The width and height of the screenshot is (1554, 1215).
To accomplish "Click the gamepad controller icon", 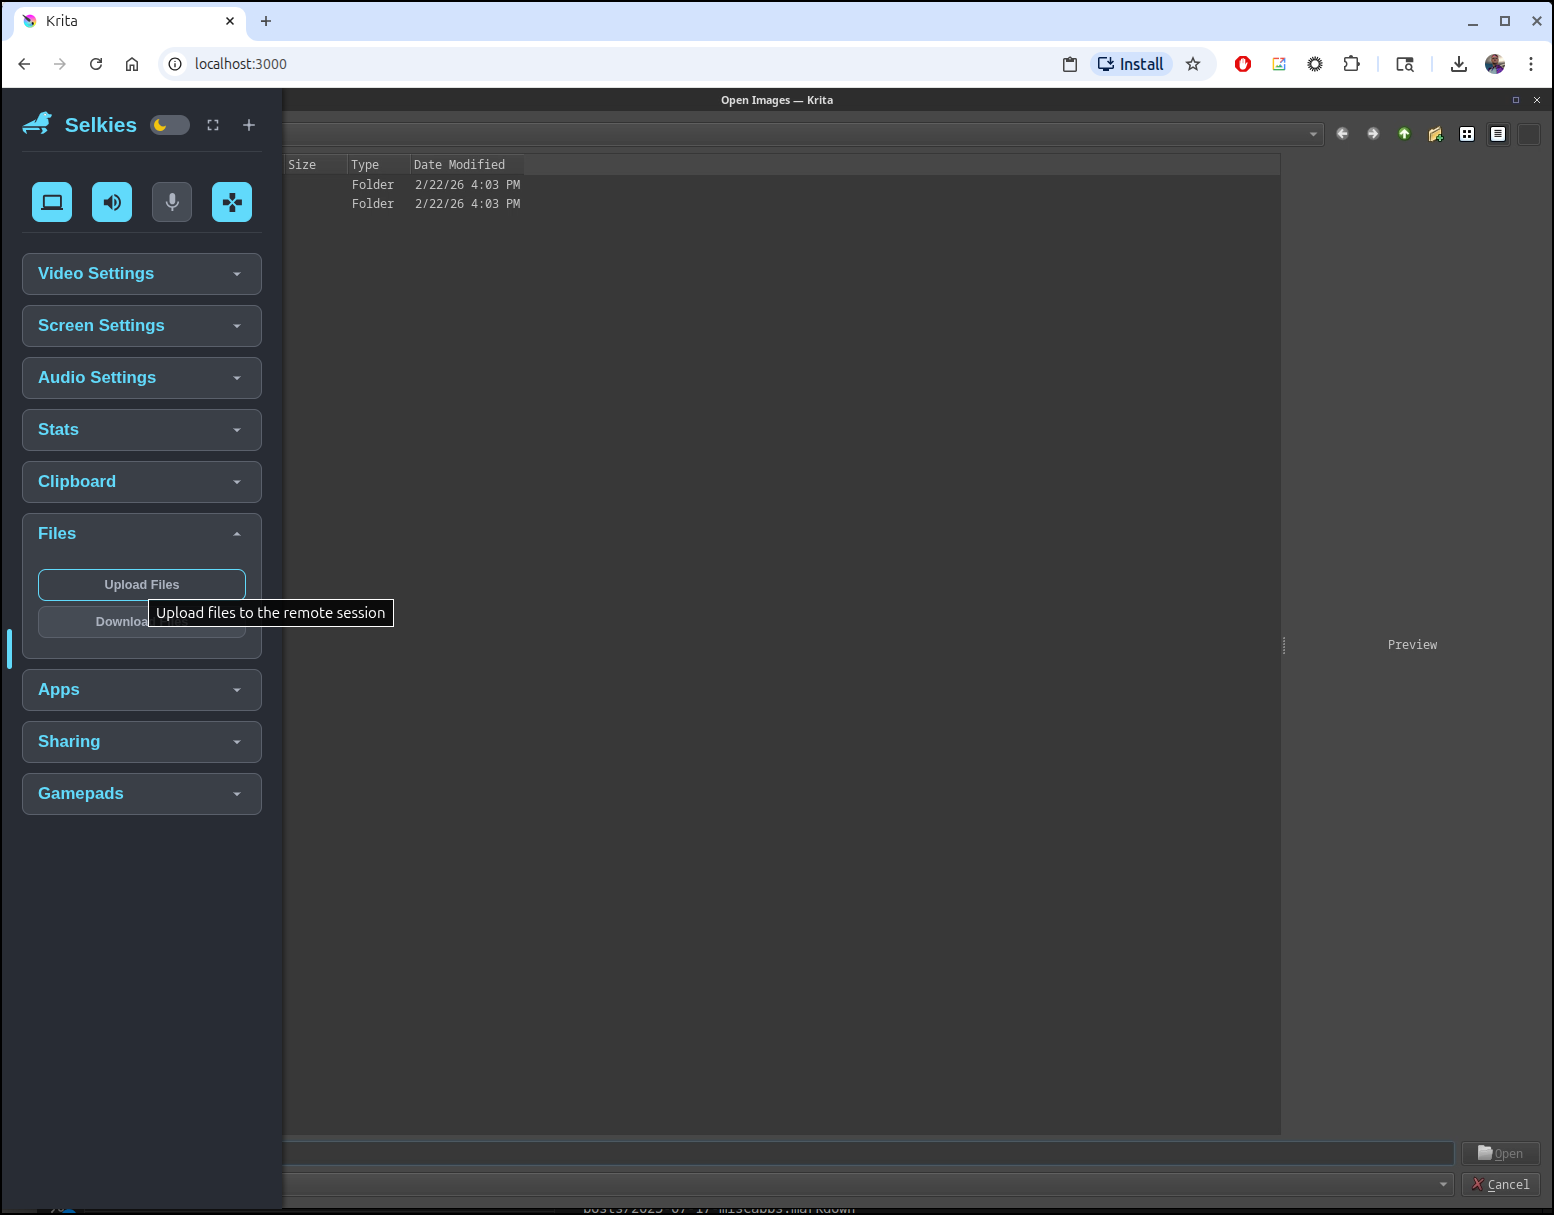I will 232,202.
